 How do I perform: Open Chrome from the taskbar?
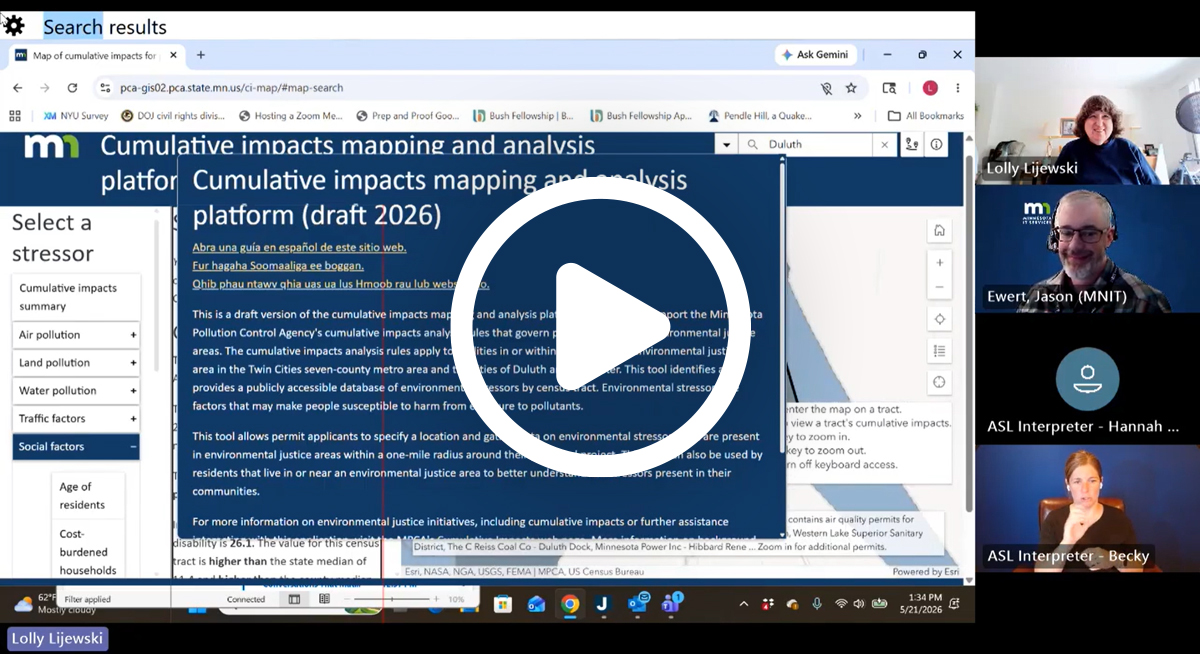(x=569, y=603)
